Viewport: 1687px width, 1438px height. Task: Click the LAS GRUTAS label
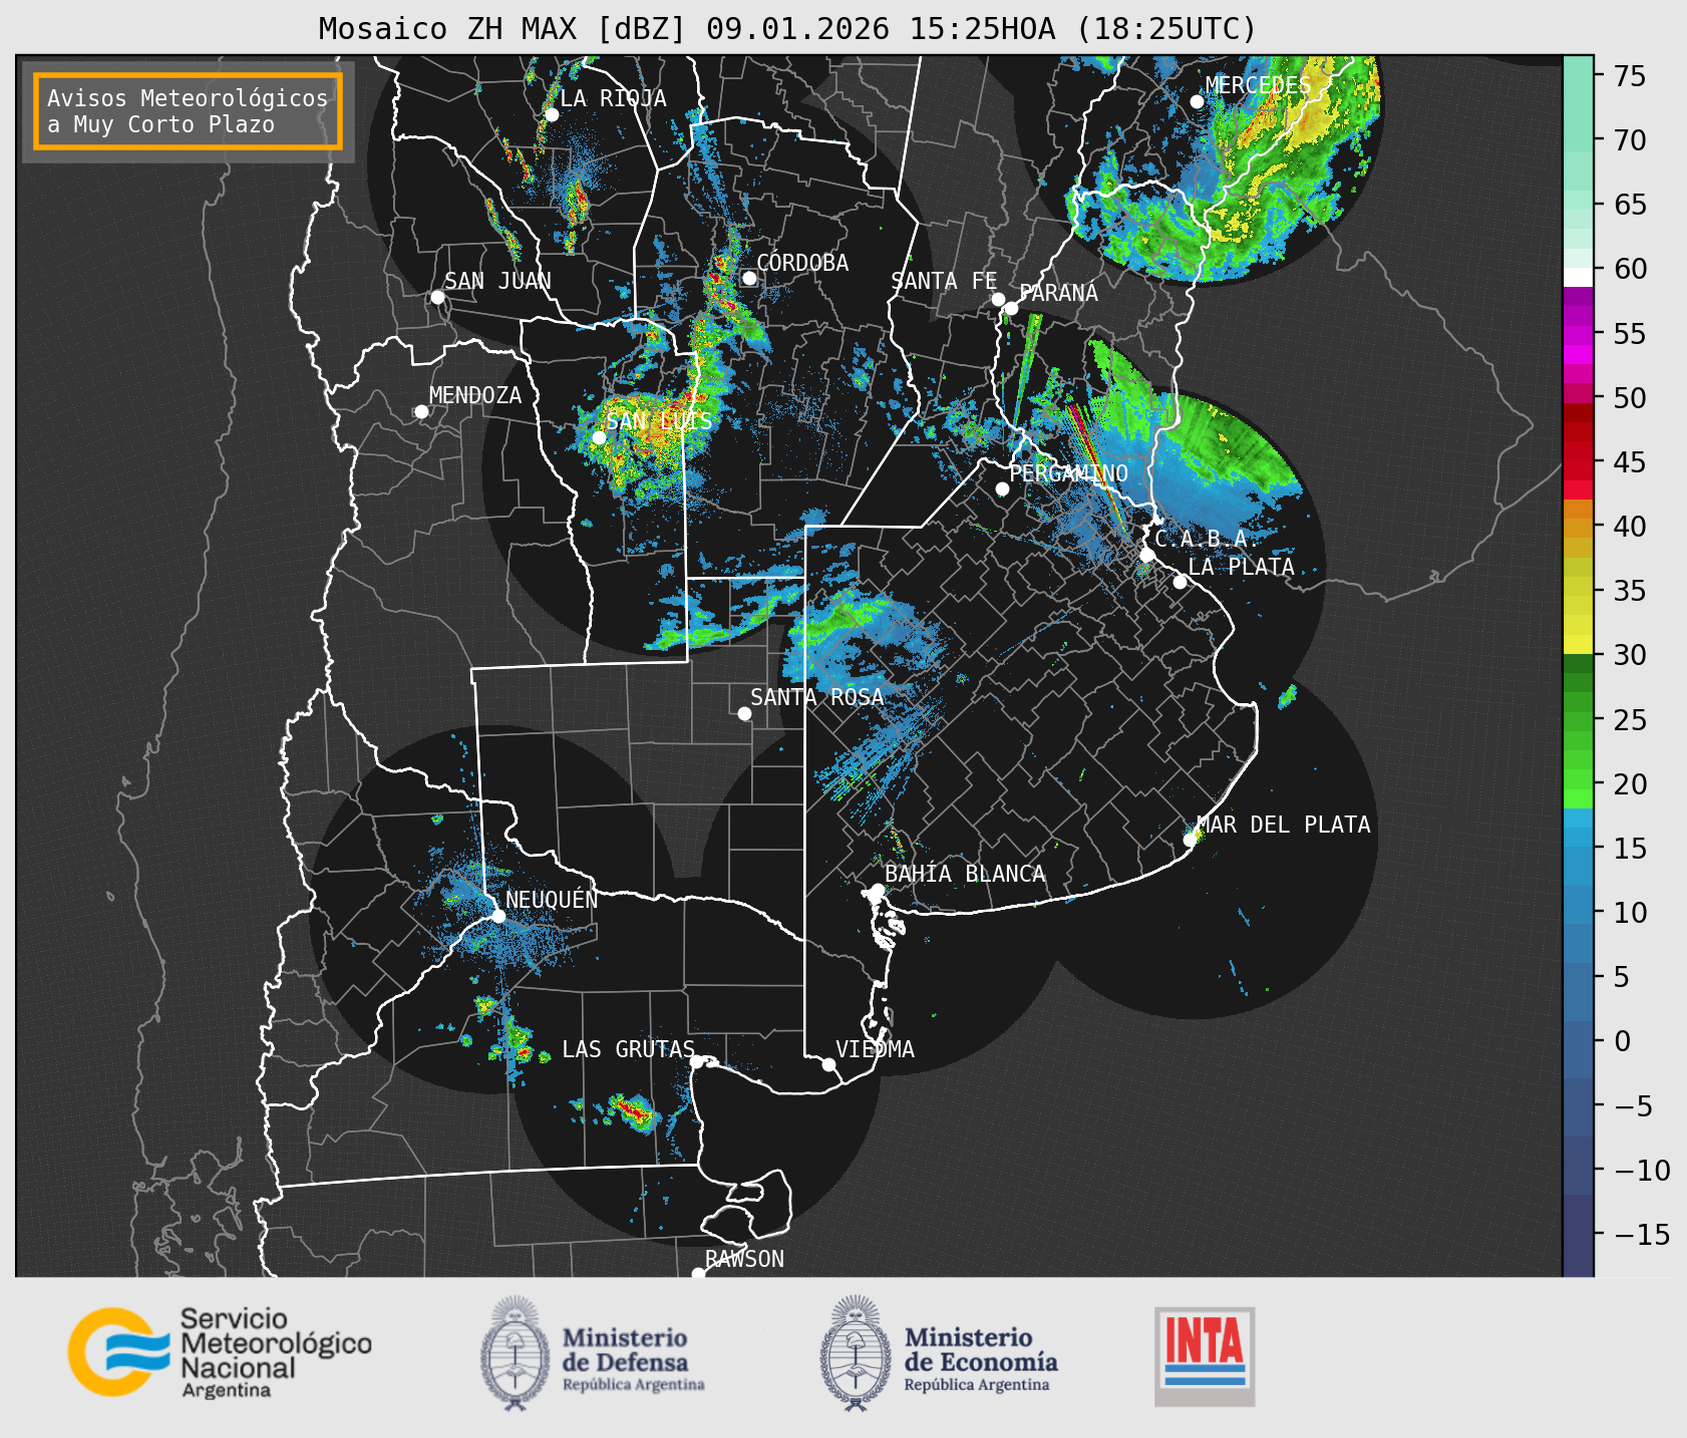(628, 1049)
